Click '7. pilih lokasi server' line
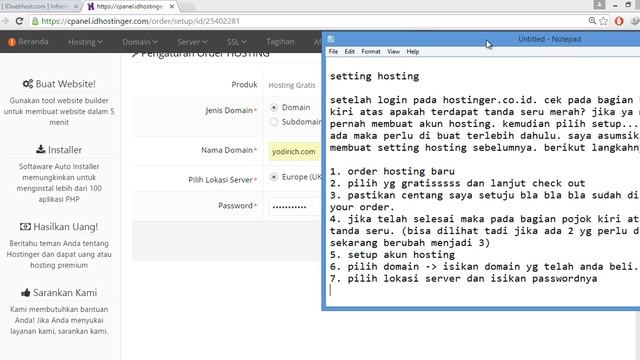 point(464,278)
